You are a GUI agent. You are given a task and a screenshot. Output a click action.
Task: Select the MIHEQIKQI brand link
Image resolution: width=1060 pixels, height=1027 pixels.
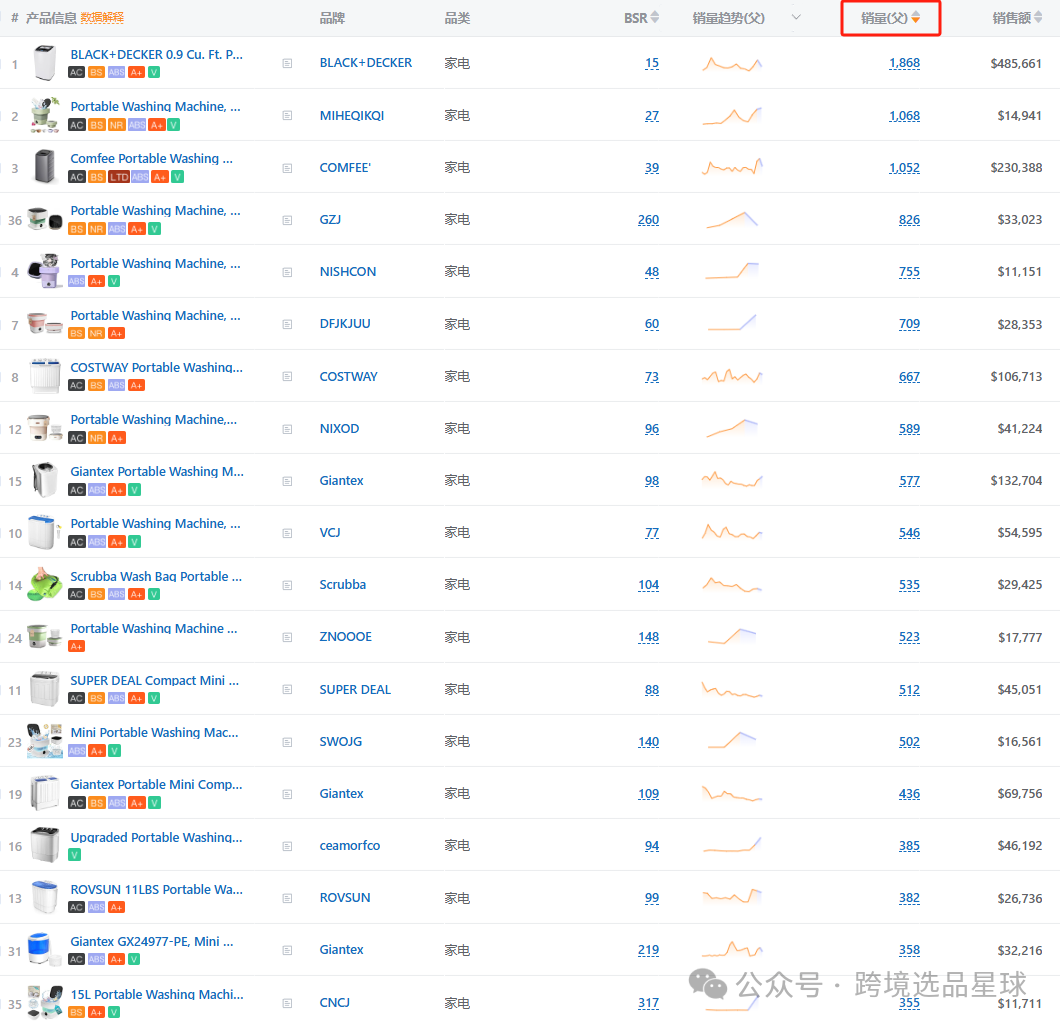tap(352, 116)
